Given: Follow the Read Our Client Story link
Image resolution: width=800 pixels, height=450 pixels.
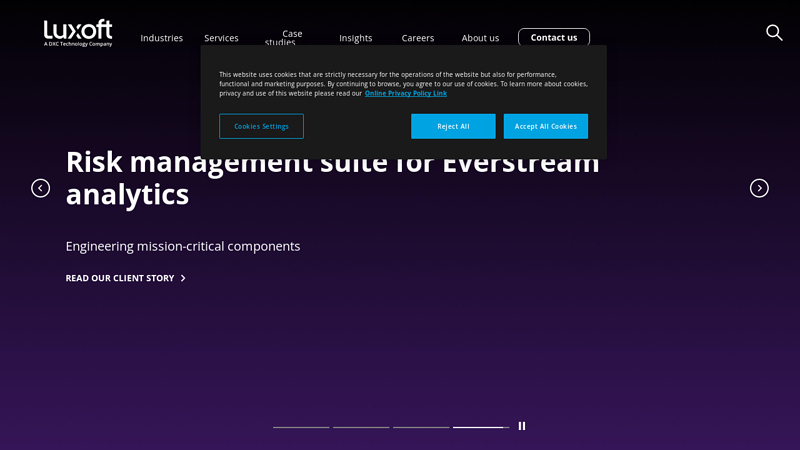Looking at the screenshot, I should point(126,278).
